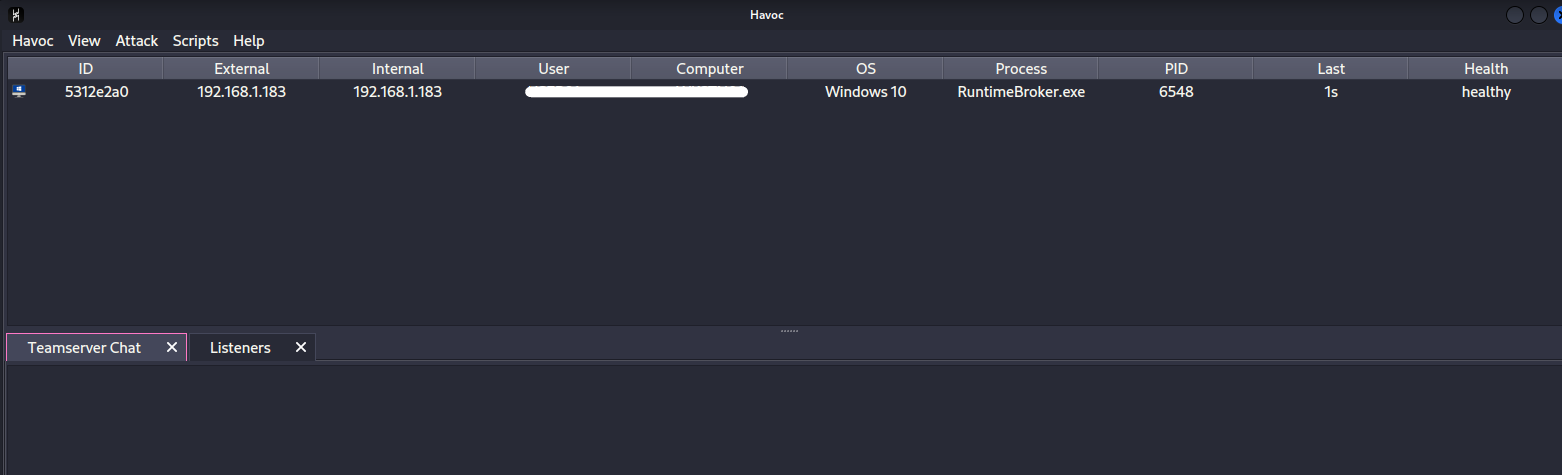
Task: Open the View menu
Action: 84,41
